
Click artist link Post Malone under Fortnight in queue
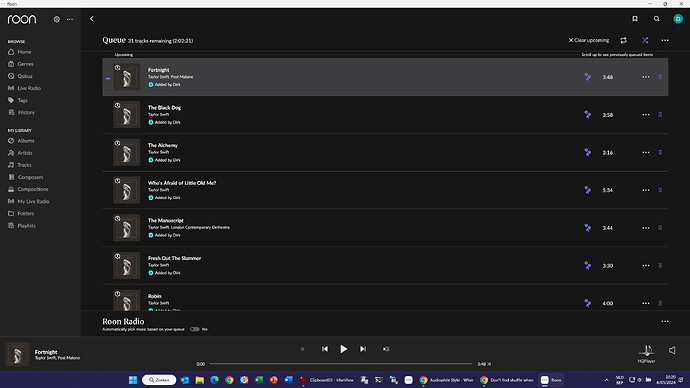coord(182,77)
